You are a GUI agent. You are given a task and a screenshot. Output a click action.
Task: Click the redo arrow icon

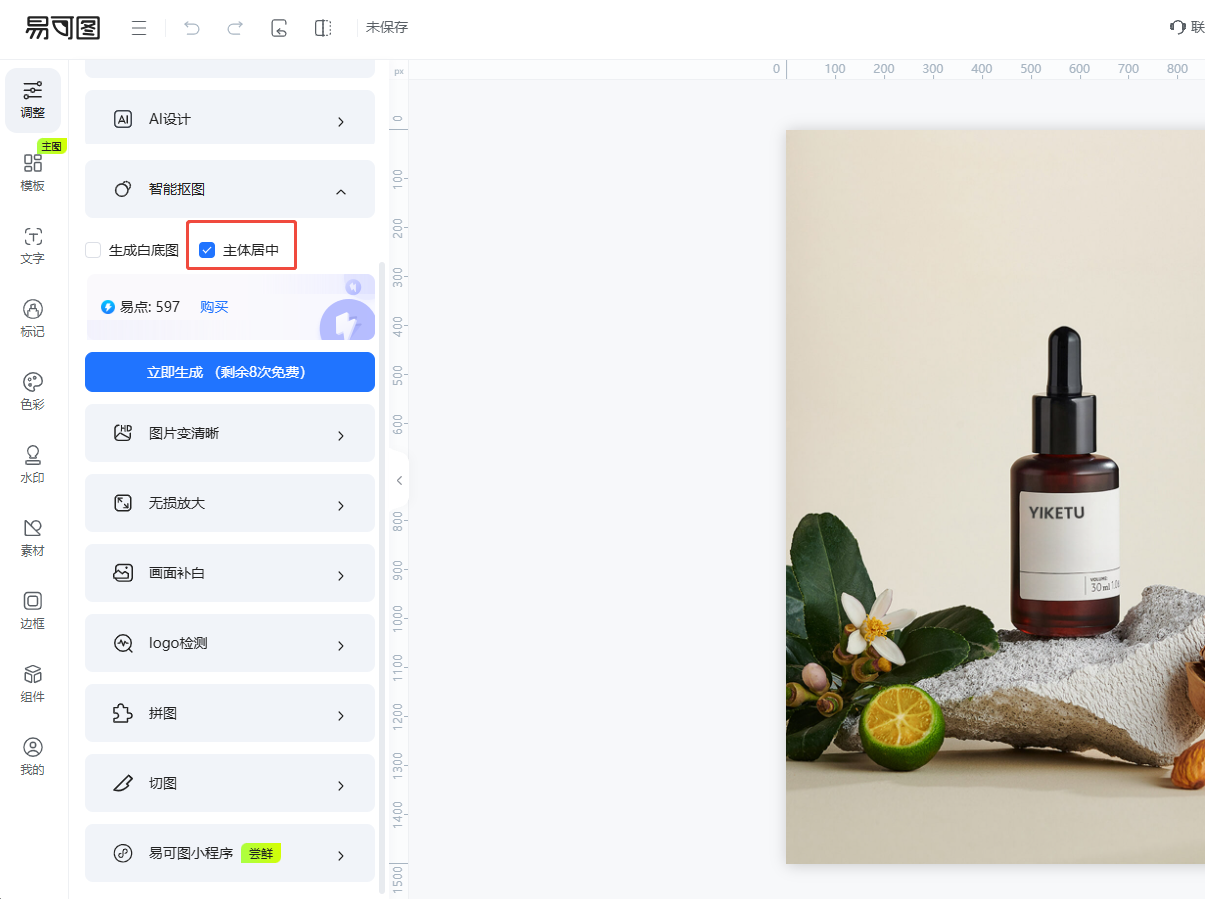(x=235, y=28)
